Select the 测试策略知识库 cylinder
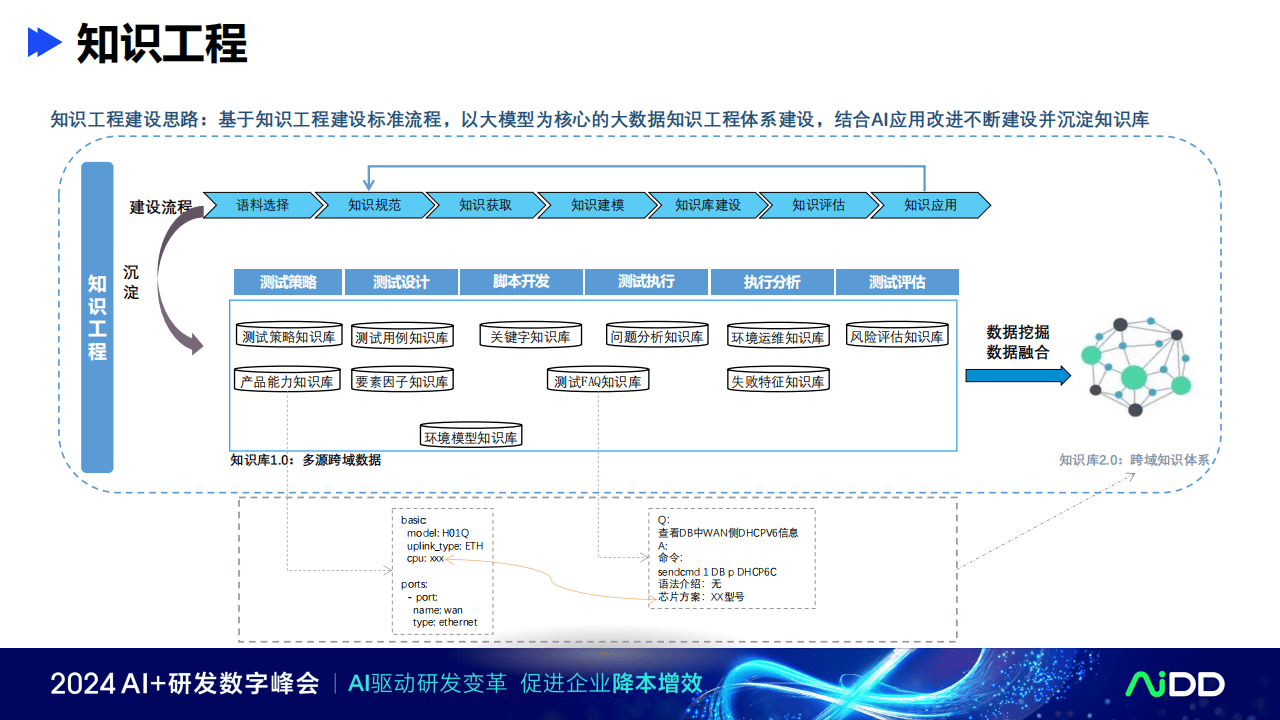This screenshot has width=1280, height=720. pyautogui.click(x=289, y=336)
